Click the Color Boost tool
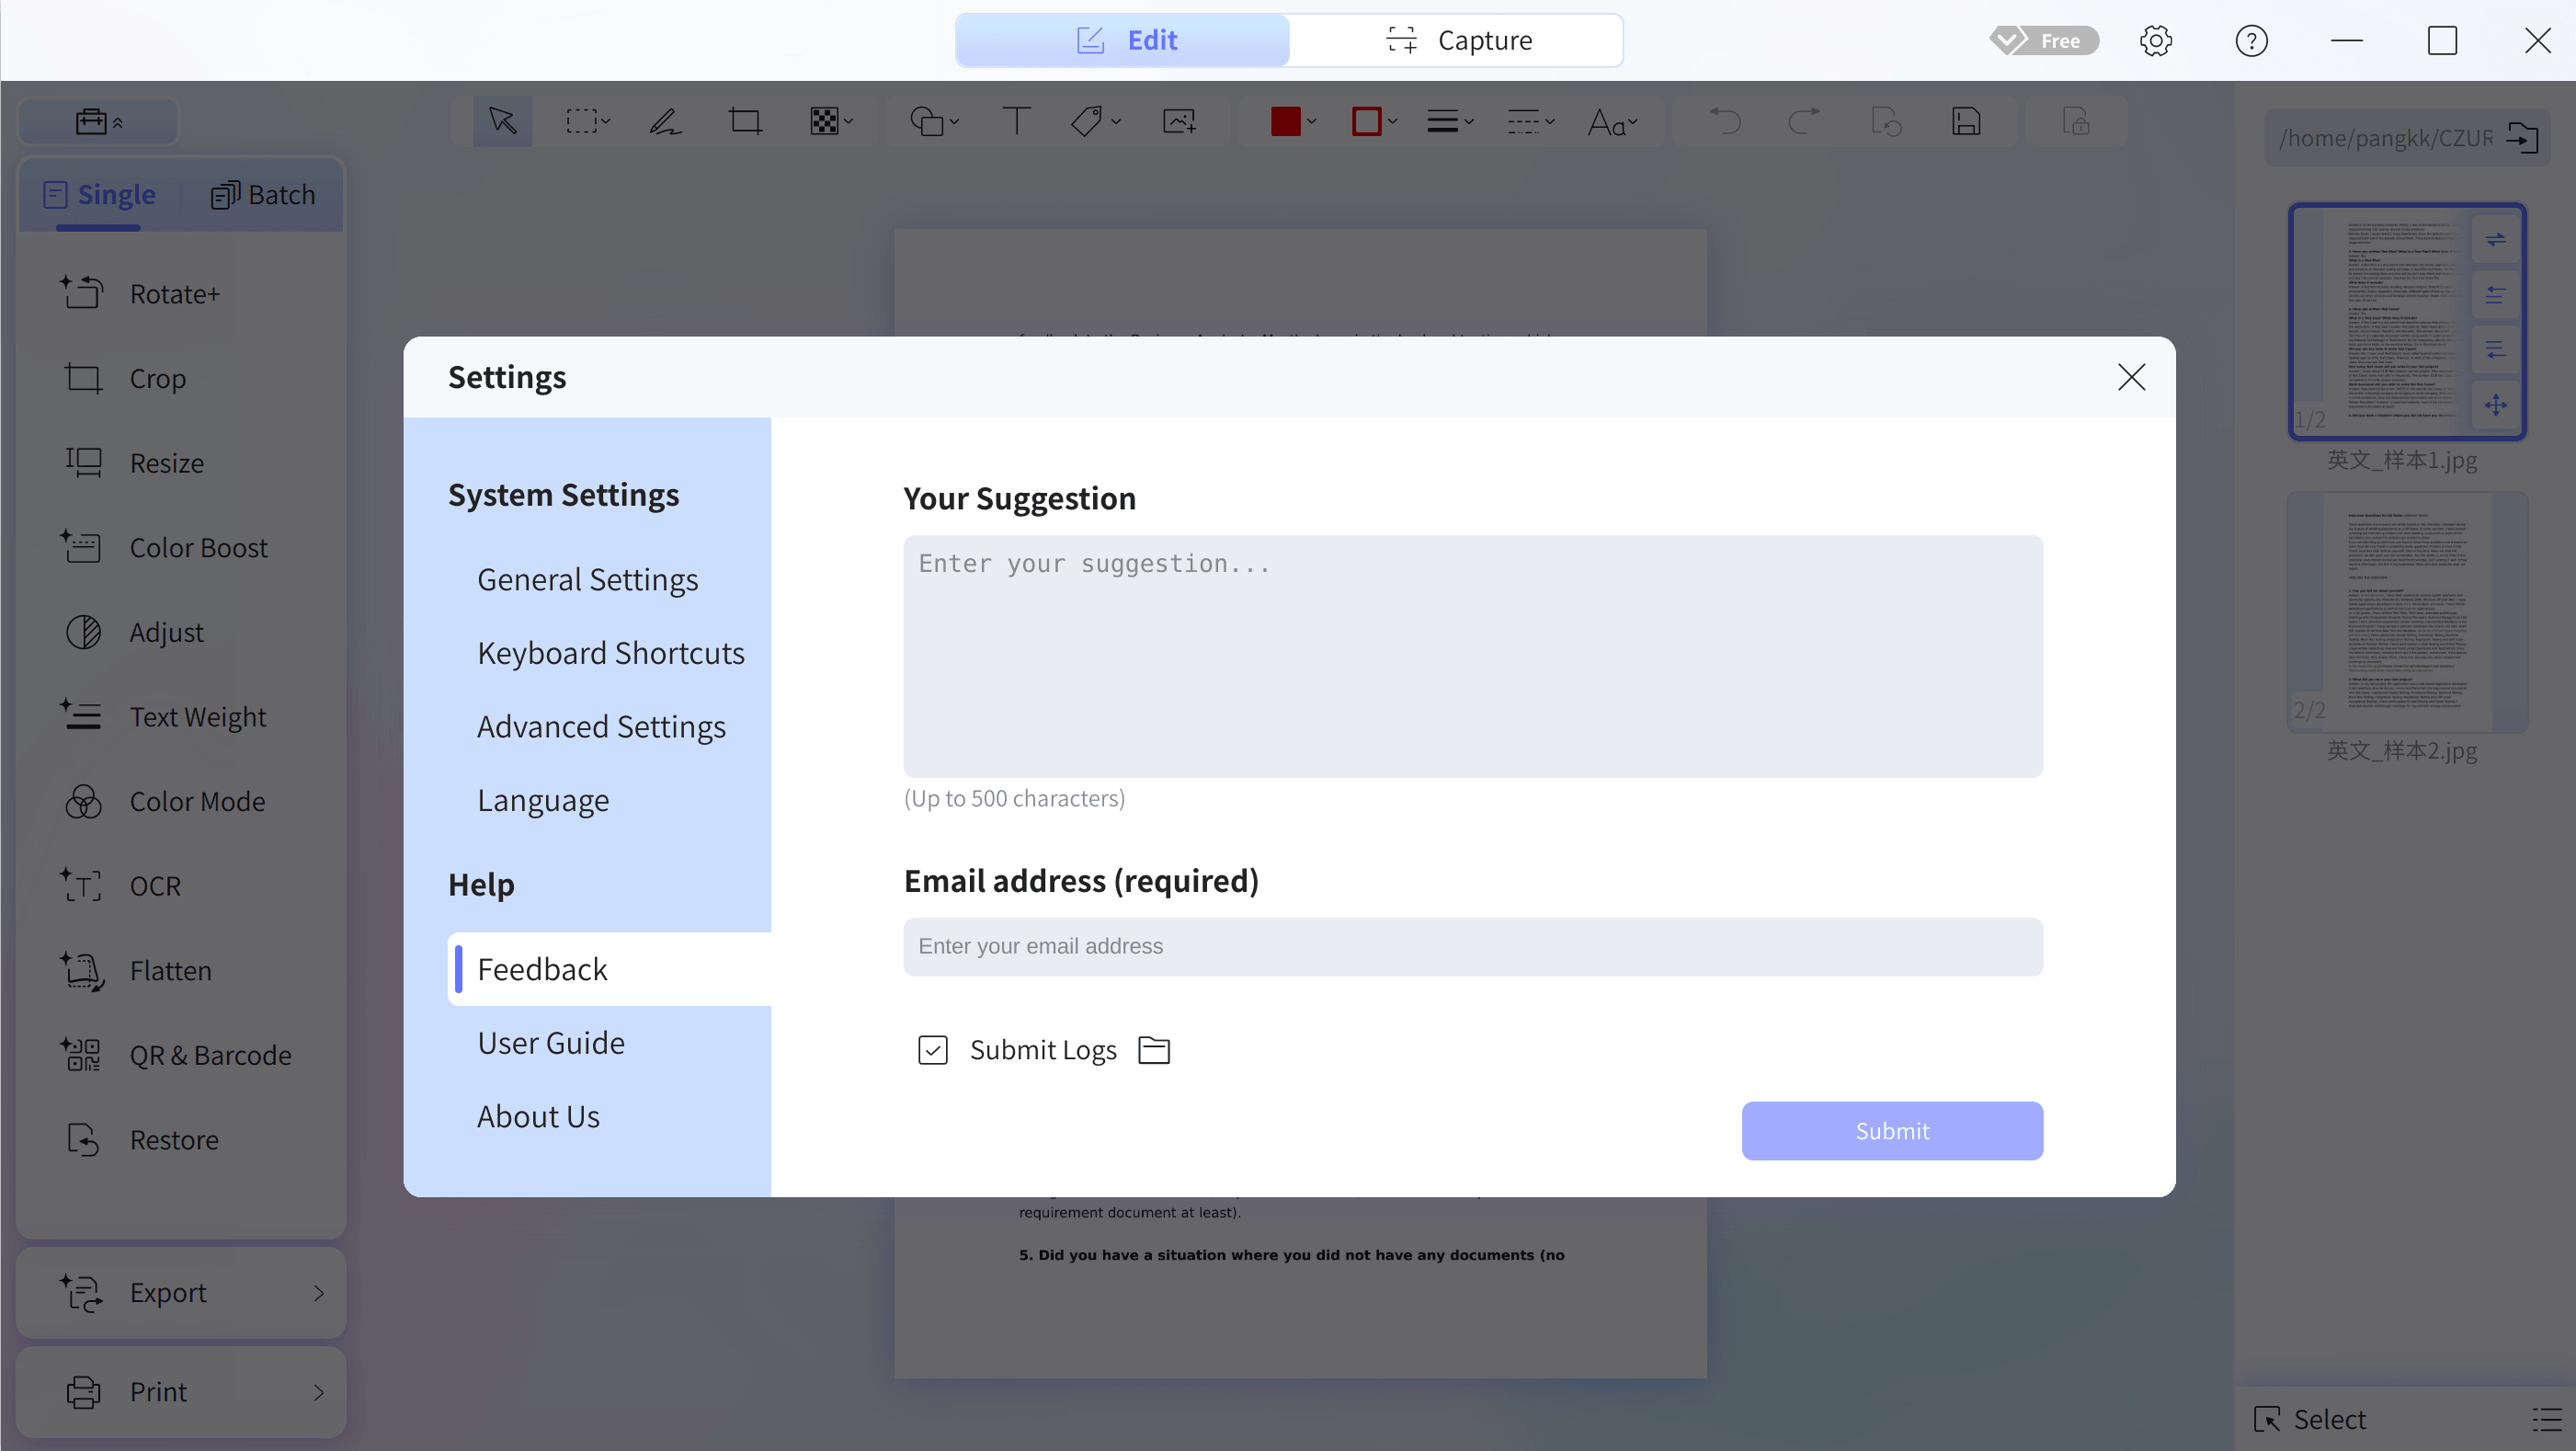 (x=181, y=548)
